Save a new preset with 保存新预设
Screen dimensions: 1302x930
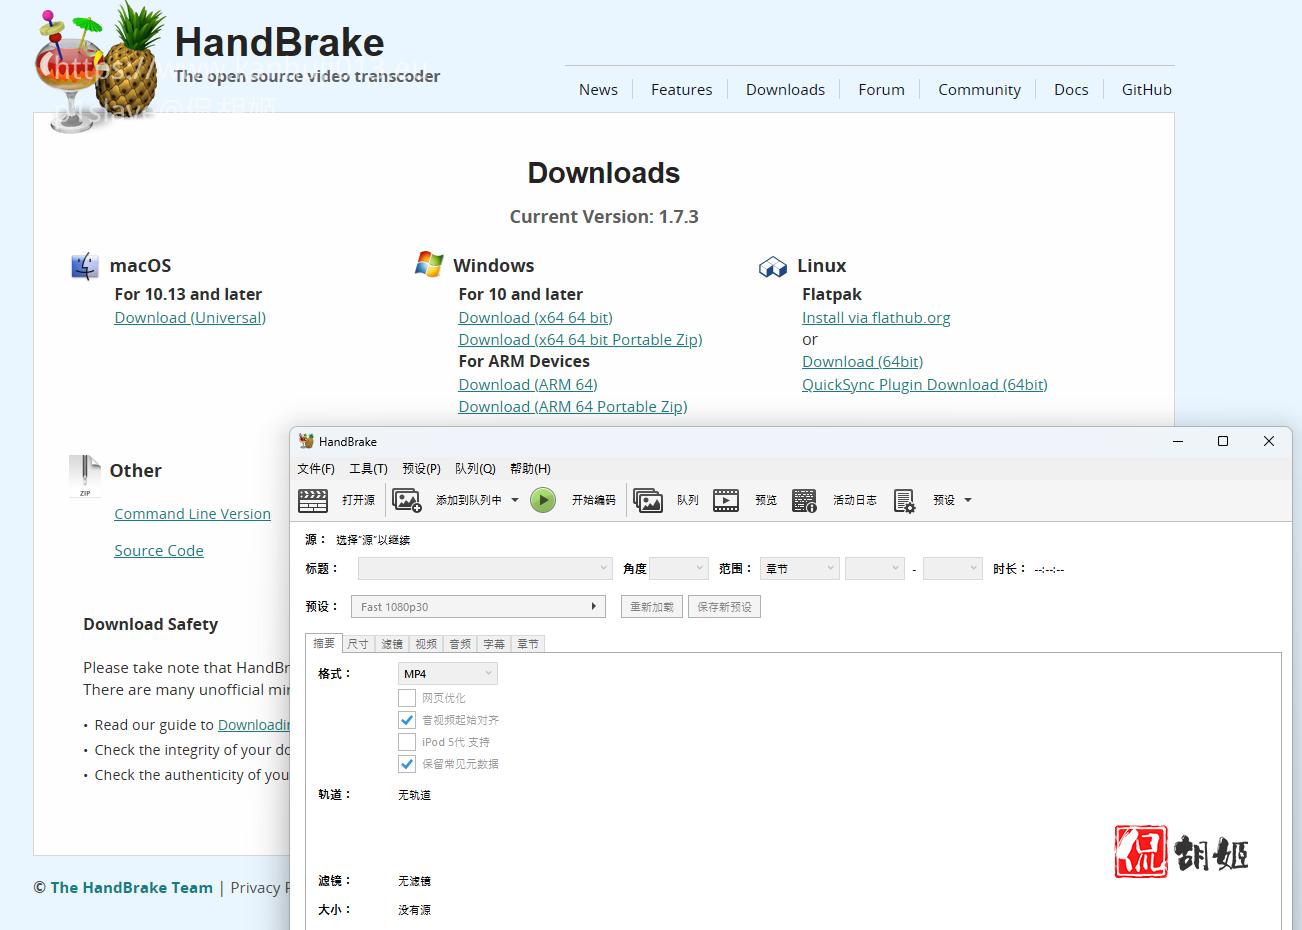click(x=724, y=606)
